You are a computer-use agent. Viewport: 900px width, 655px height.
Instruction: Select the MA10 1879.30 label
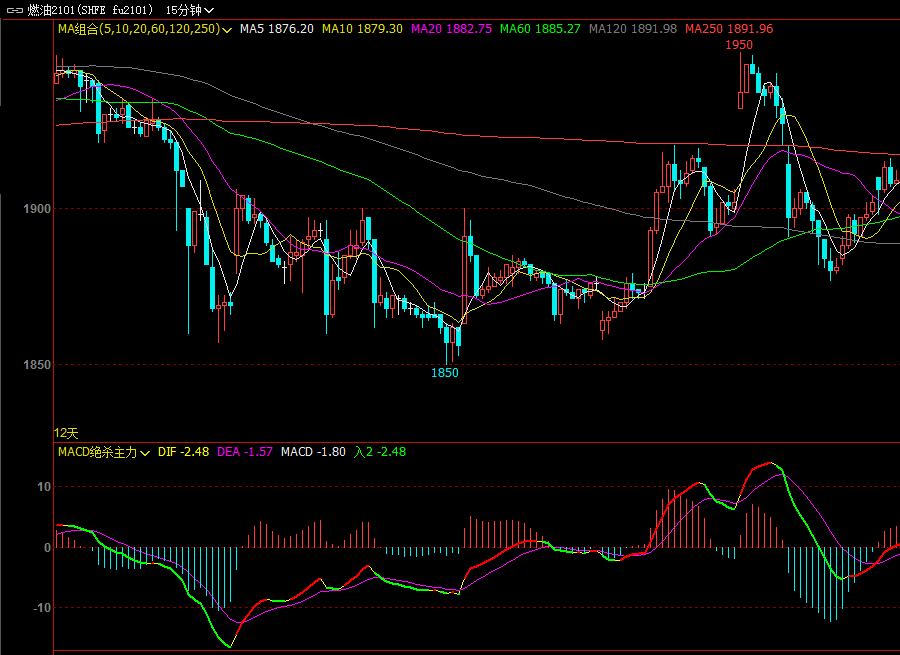tap(362, 29)
